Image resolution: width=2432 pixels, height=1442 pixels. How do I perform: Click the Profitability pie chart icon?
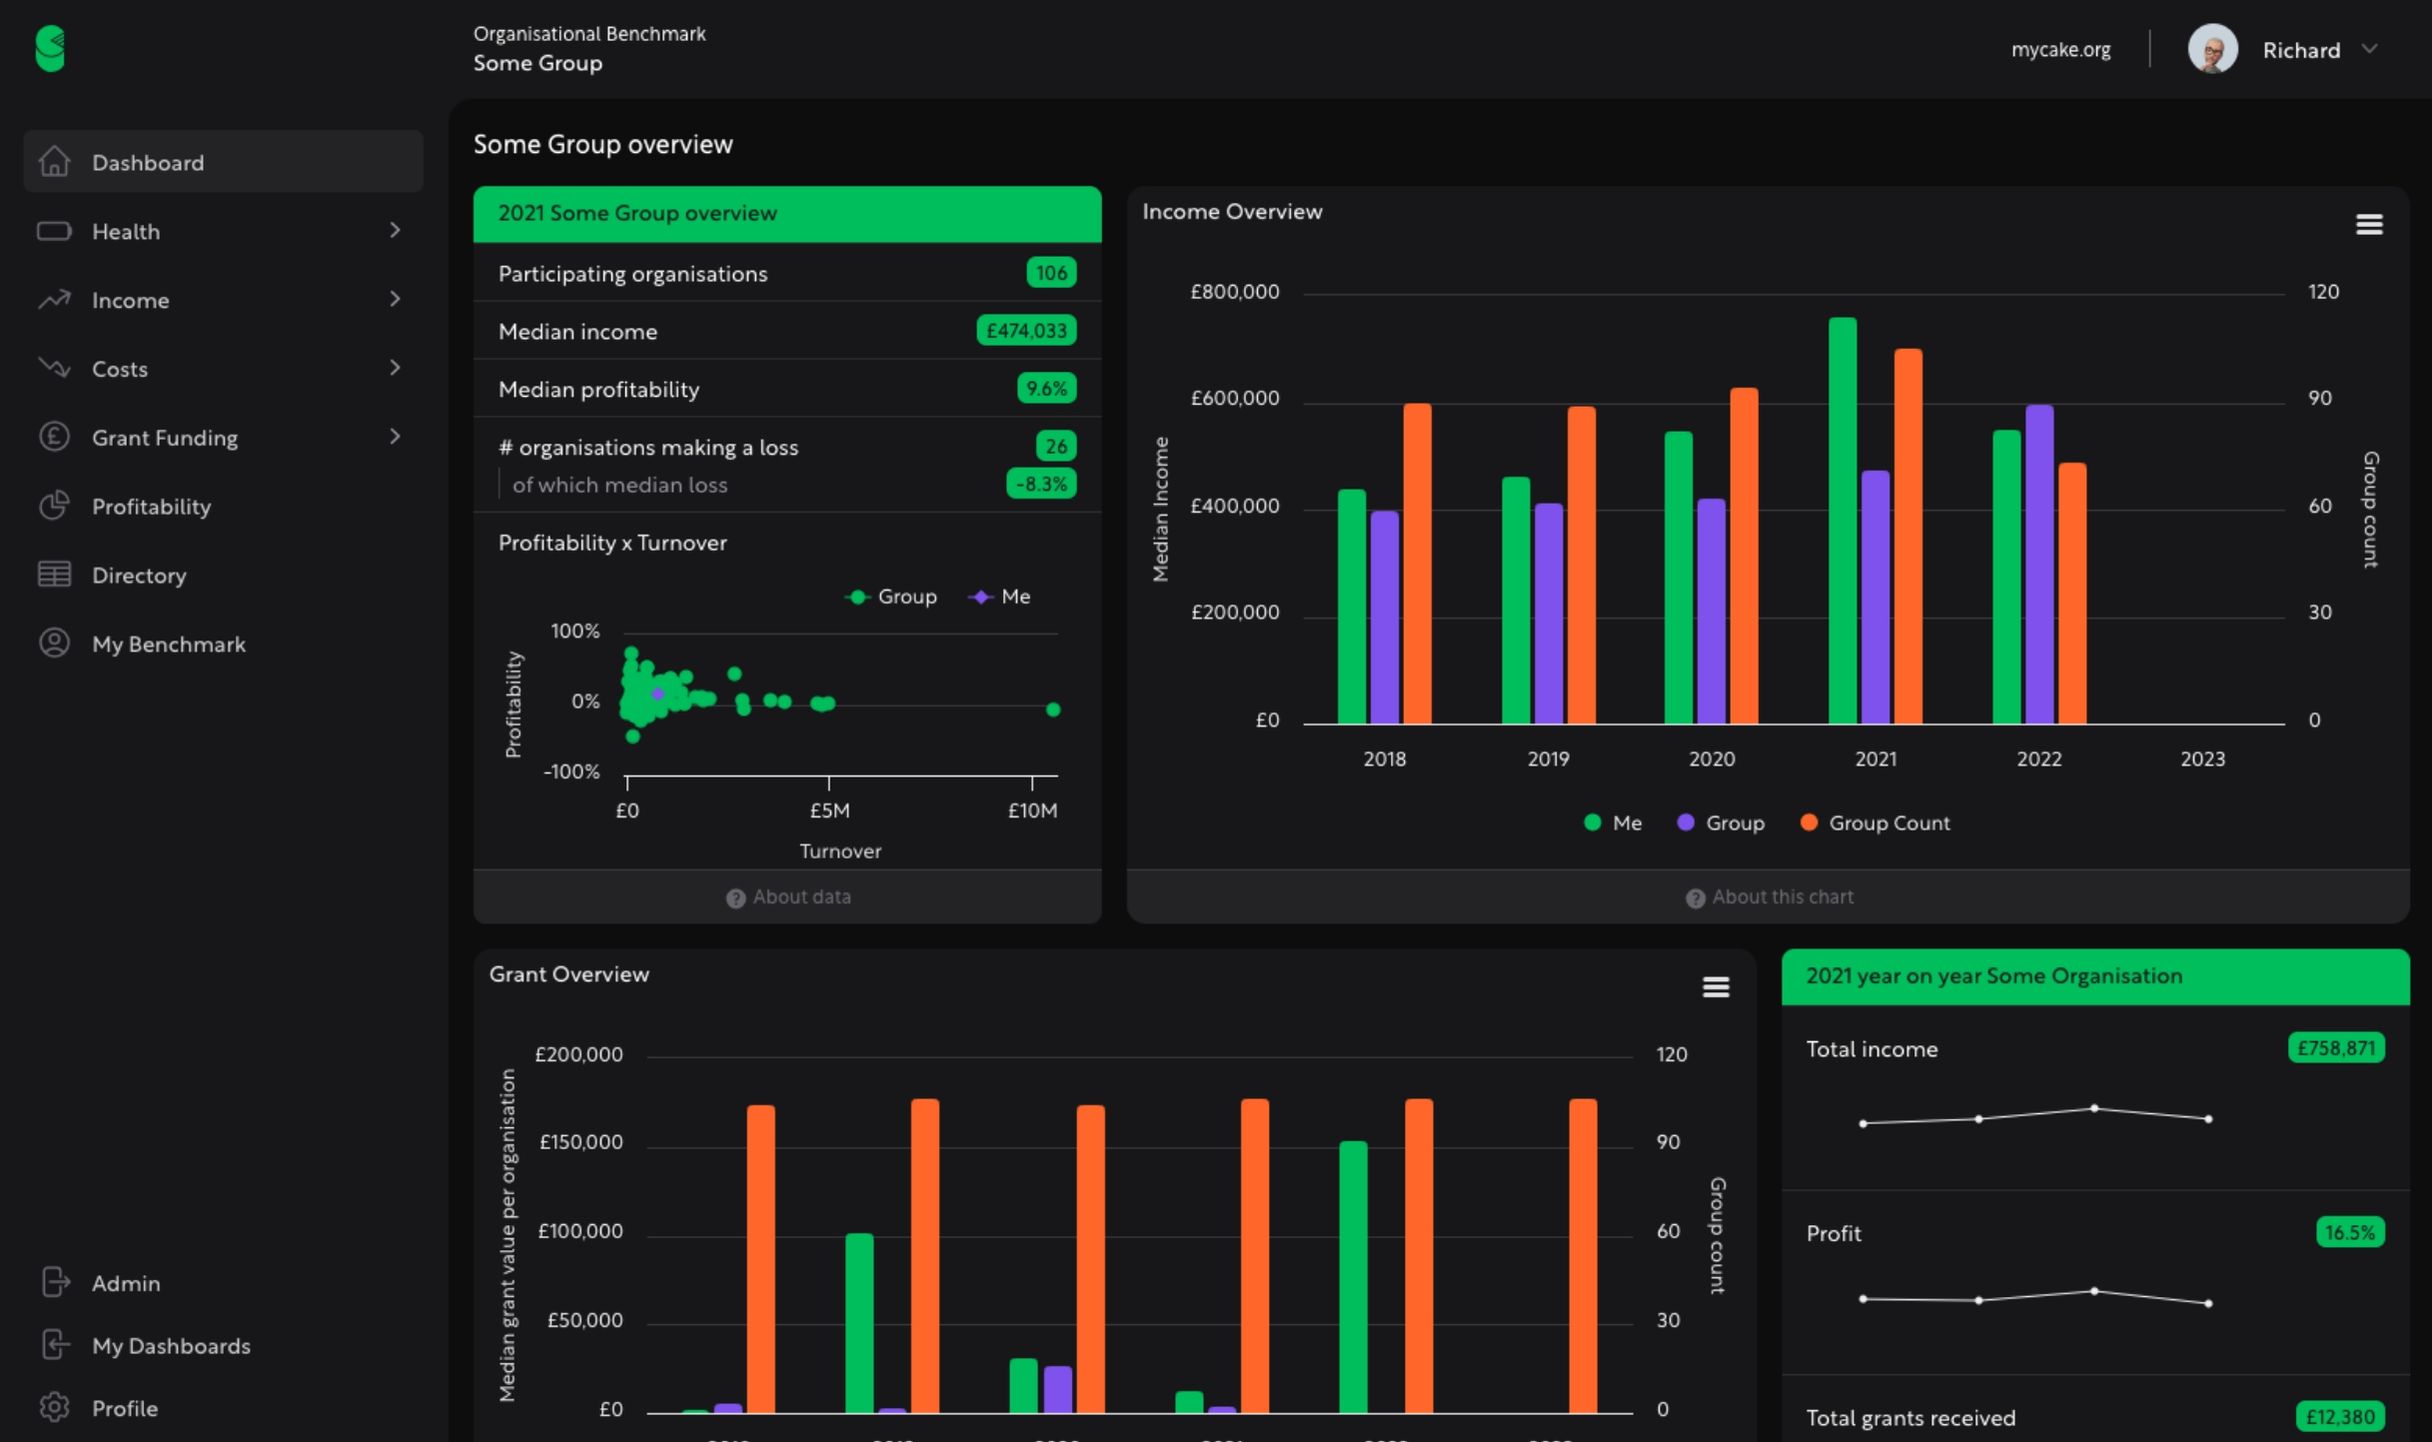(x=54, y=505)
